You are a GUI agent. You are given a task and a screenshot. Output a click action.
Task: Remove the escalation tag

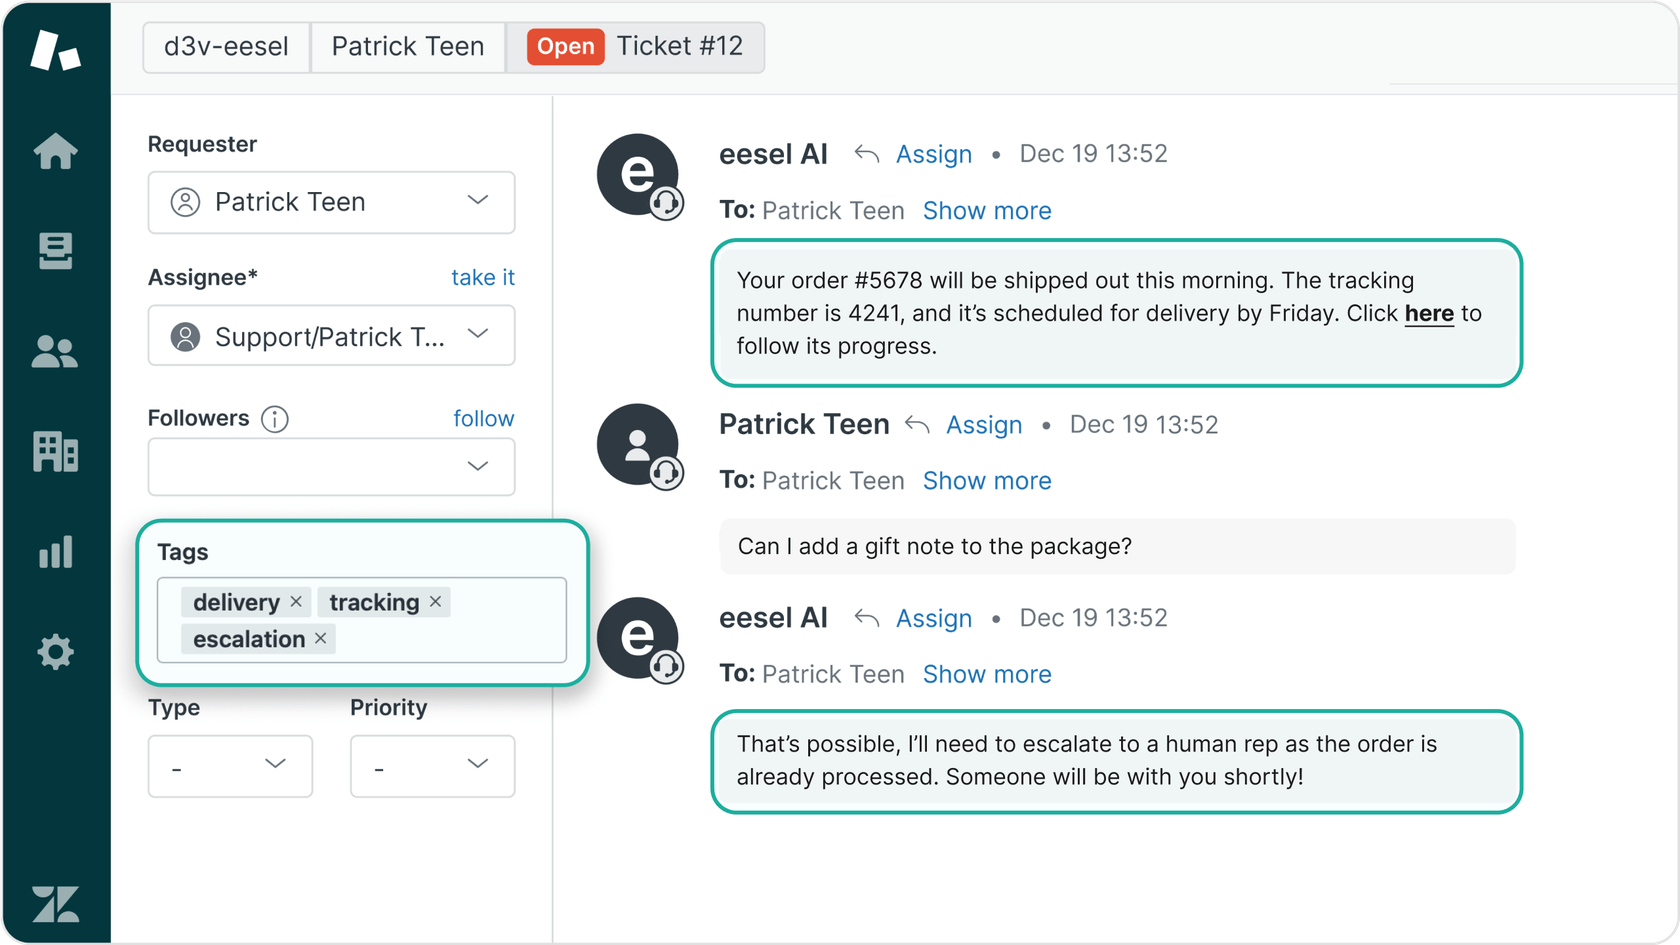320,639
